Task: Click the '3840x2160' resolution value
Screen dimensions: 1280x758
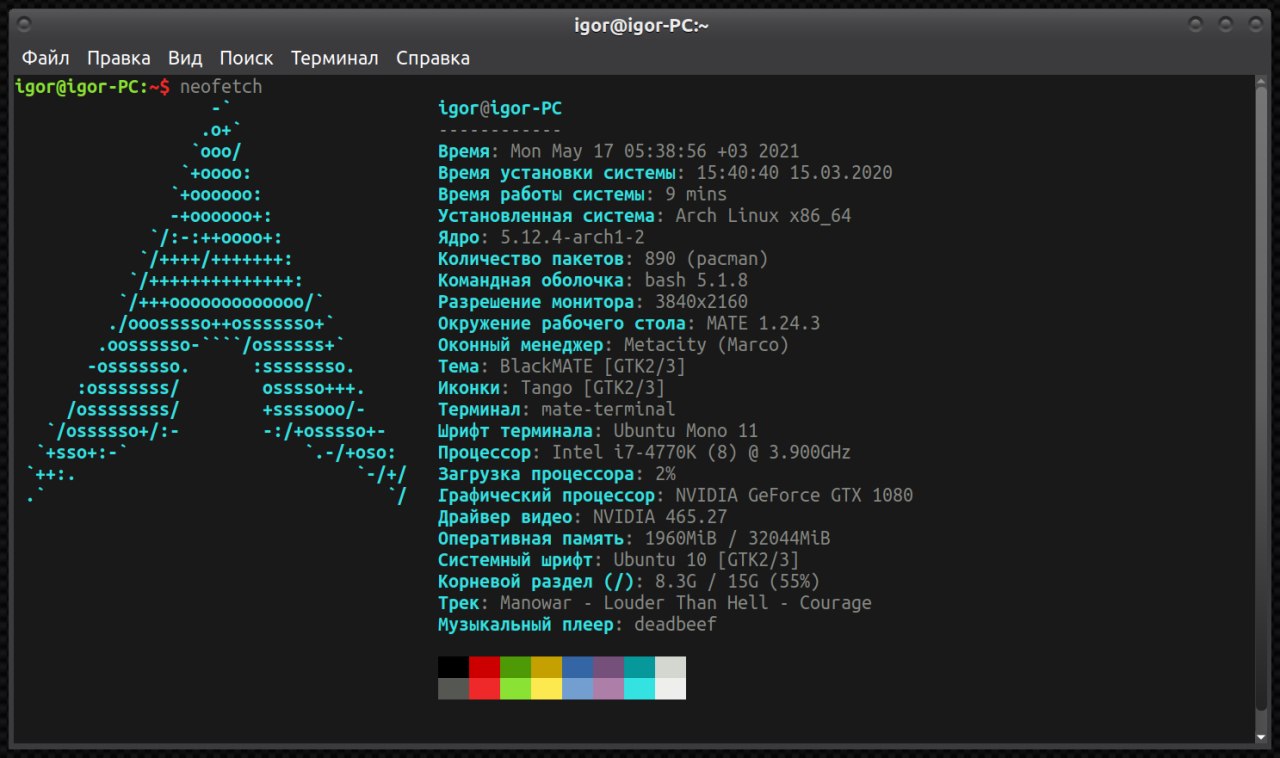Action: pyautogui.click(x=702, y=302)
